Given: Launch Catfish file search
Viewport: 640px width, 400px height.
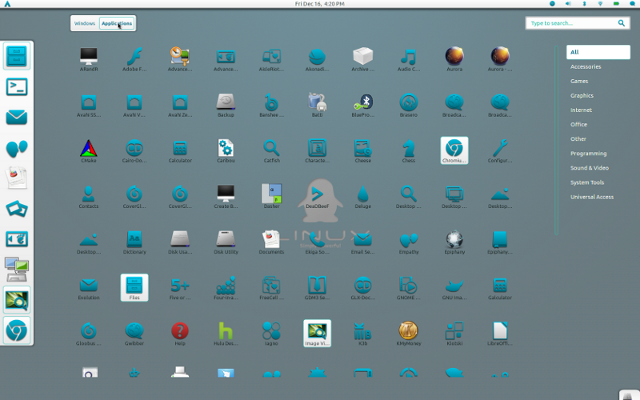Looking at the screenshot, I should (x=271, y=151).
